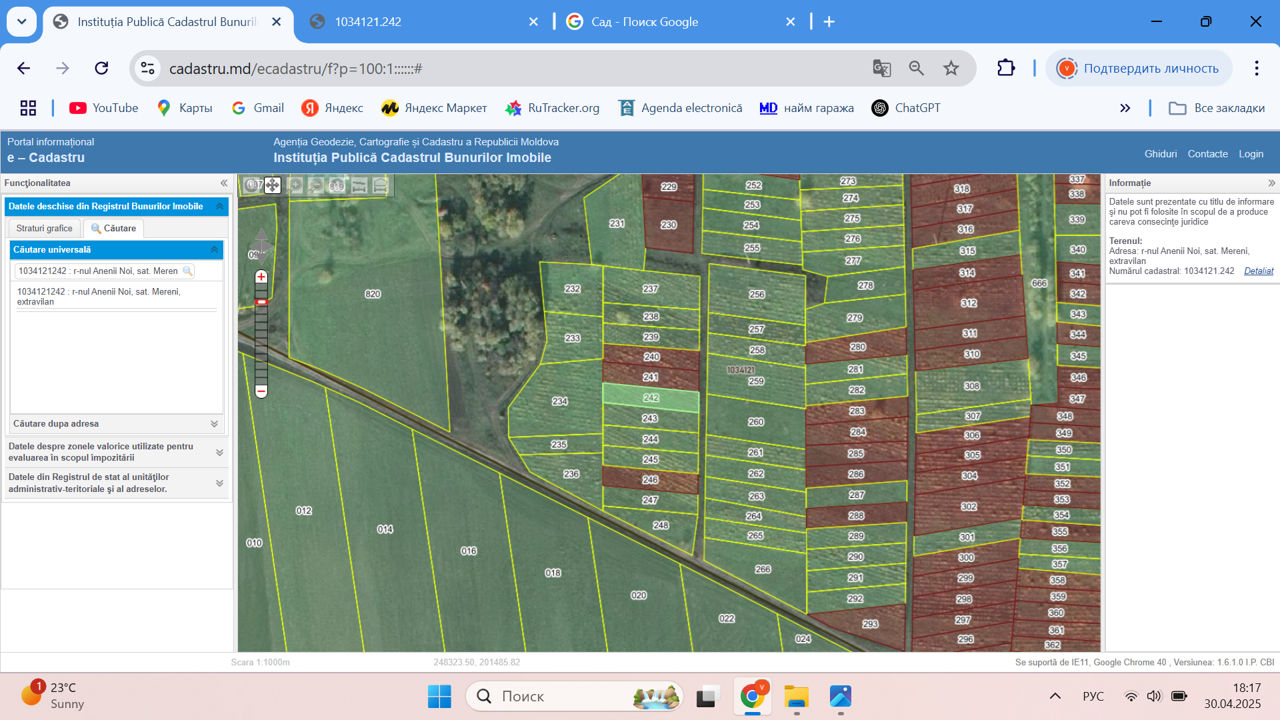
Task: Reload the cadastru.md page
Action: click(x=101, y=68)
